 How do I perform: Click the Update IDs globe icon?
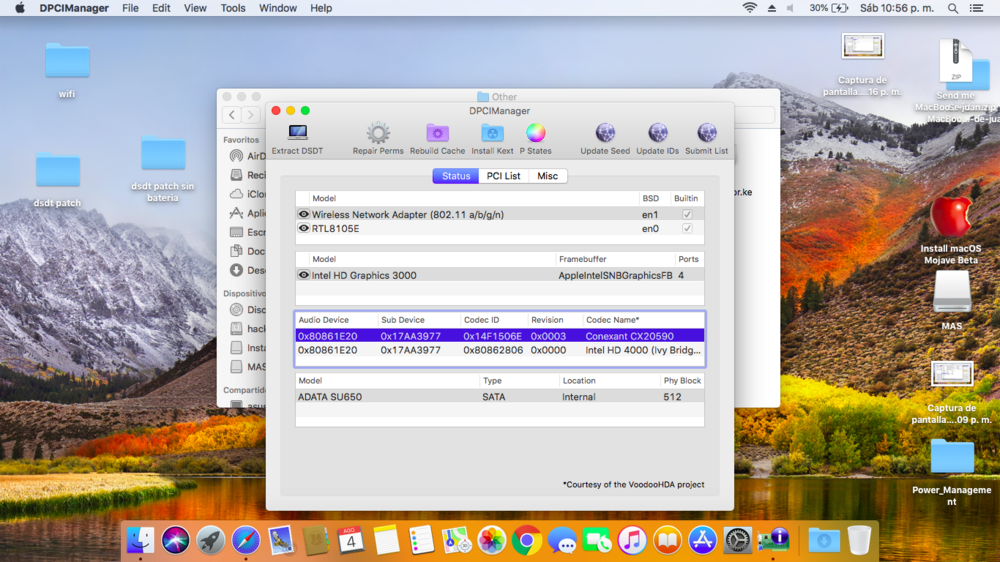(657, 133)
